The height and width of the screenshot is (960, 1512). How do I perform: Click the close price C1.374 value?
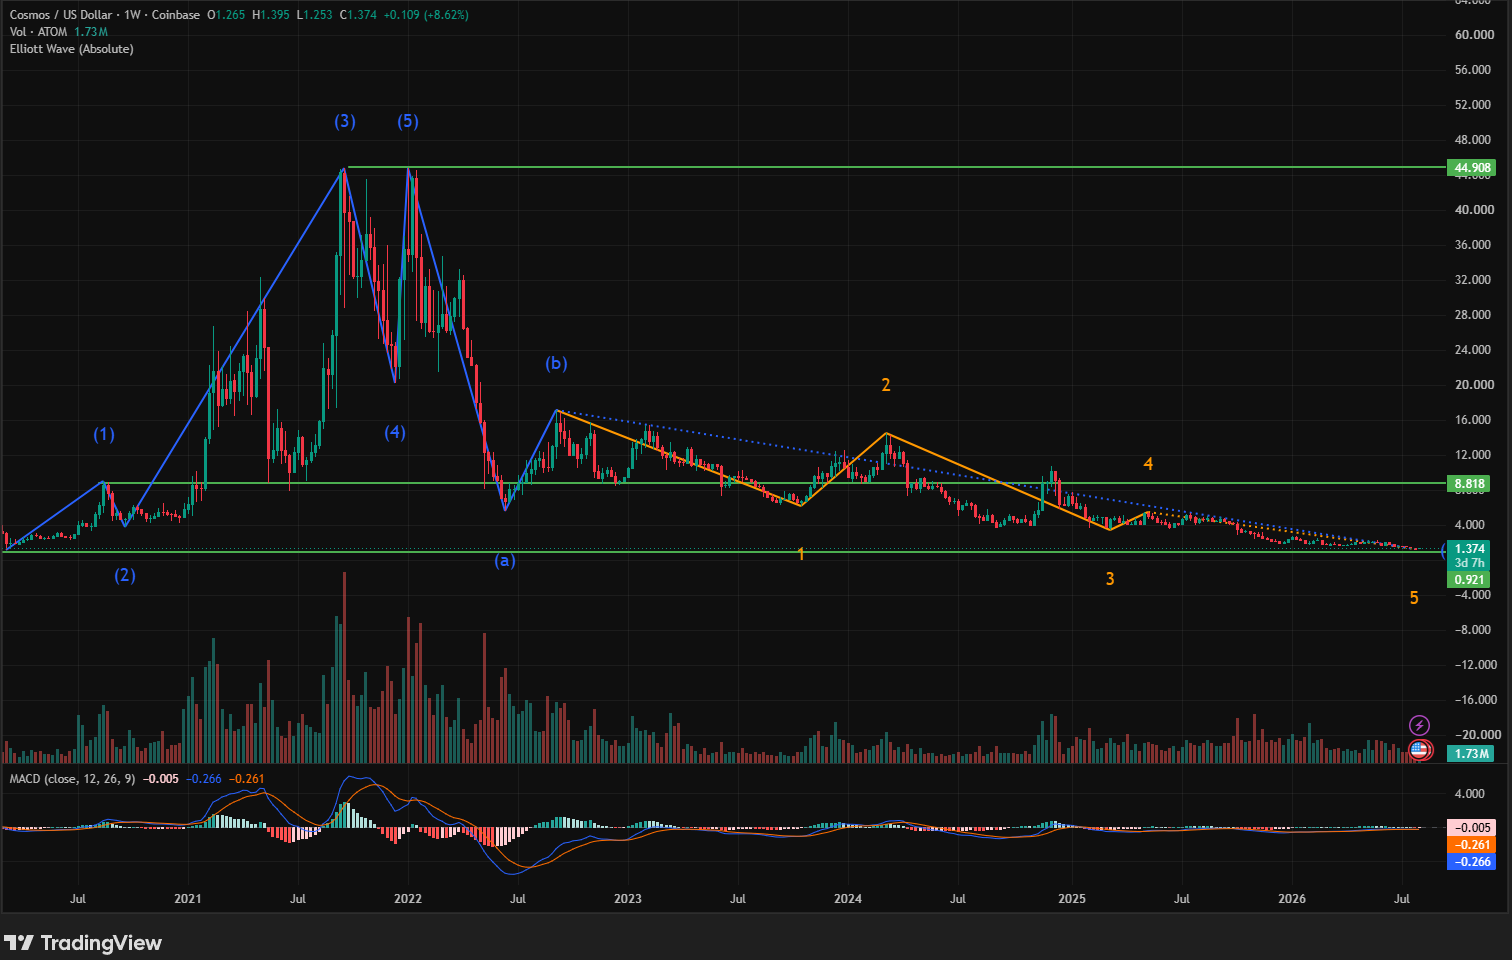[x=358, y=15]
